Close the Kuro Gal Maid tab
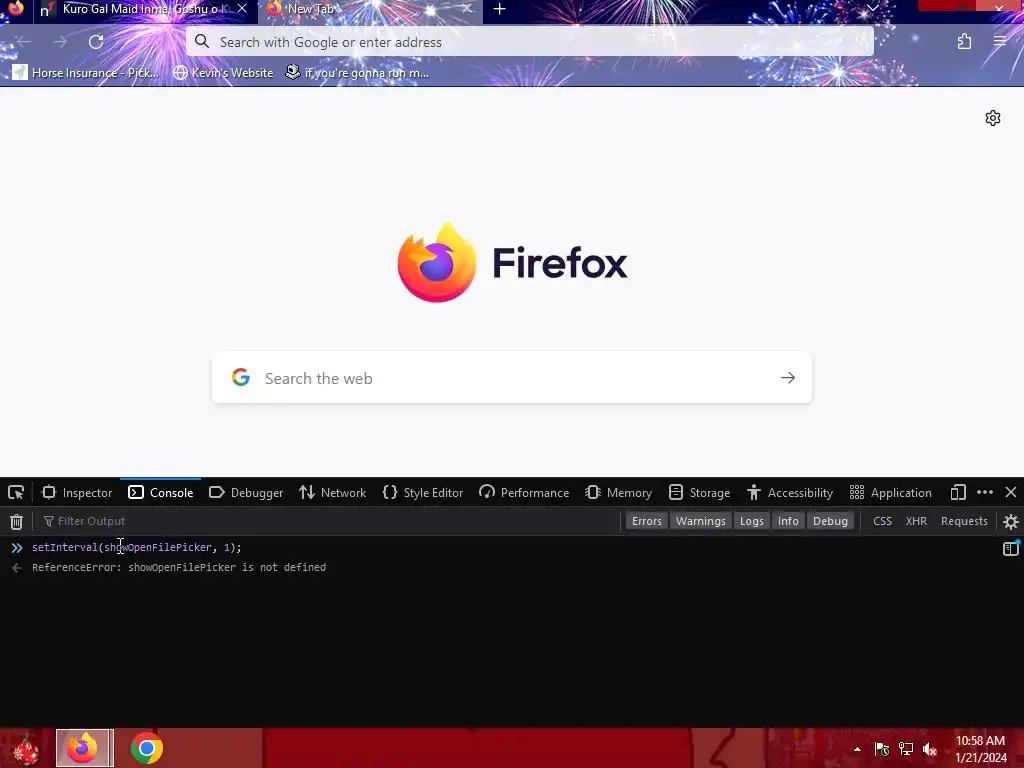This screenshot has width=1024, height=768. tap(242, 8)
